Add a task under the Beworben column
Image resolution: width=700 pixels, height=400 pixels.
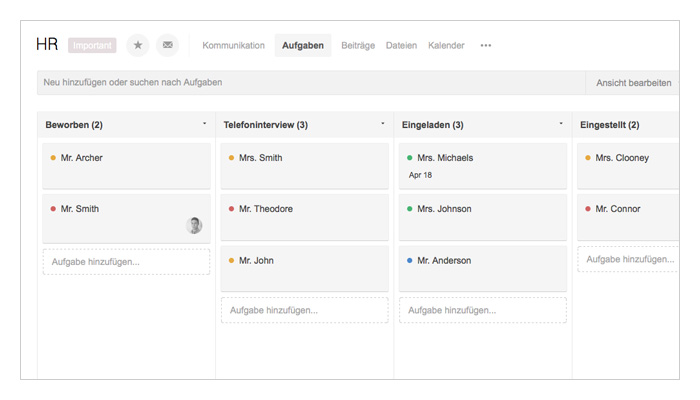point(126,262)
